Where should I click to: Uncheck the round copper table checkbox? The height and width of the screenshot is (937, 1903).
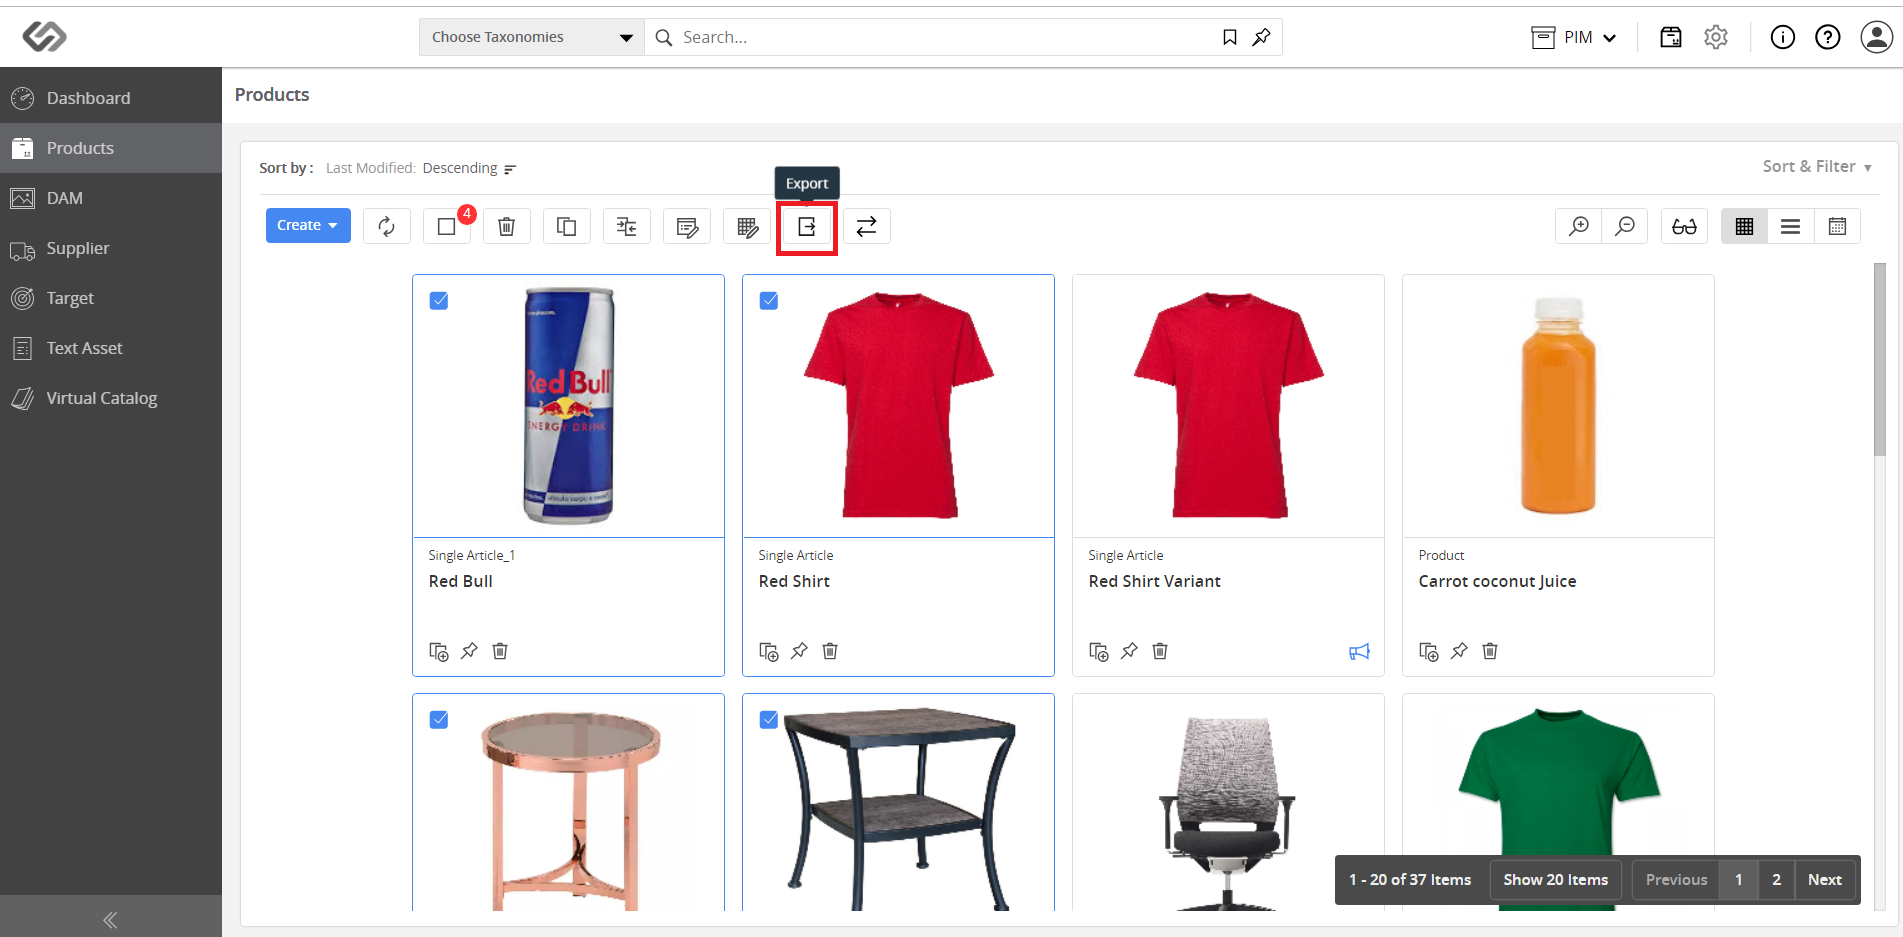[x=439, y=720]
